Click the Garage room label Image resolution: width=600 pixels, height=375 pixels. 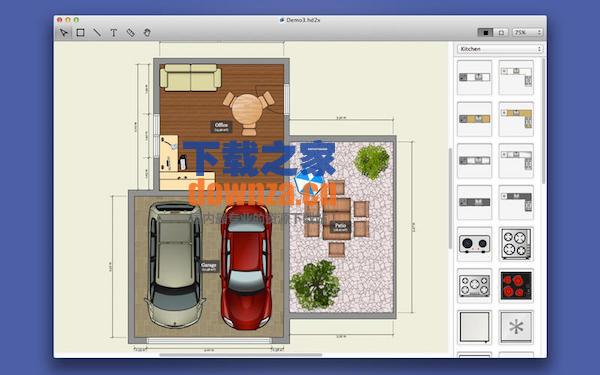pos(209,266)
